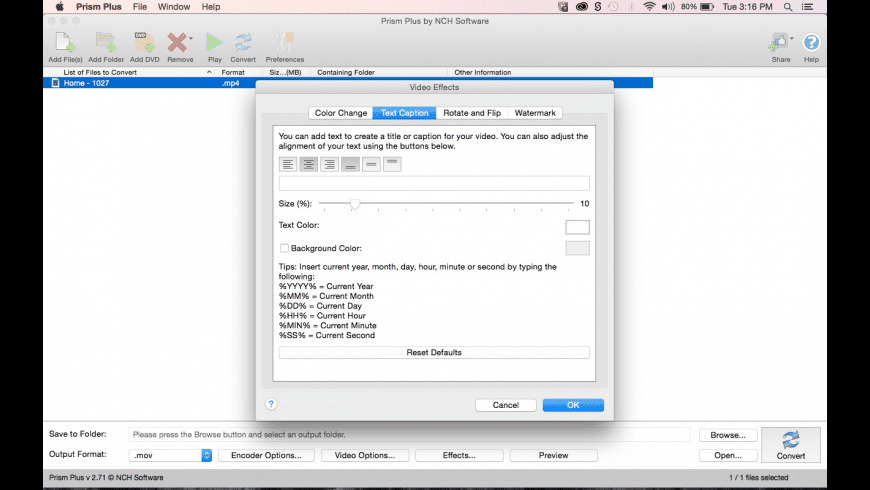Select the Text Caption tab

pyautogui.click(x=404, y=113)
